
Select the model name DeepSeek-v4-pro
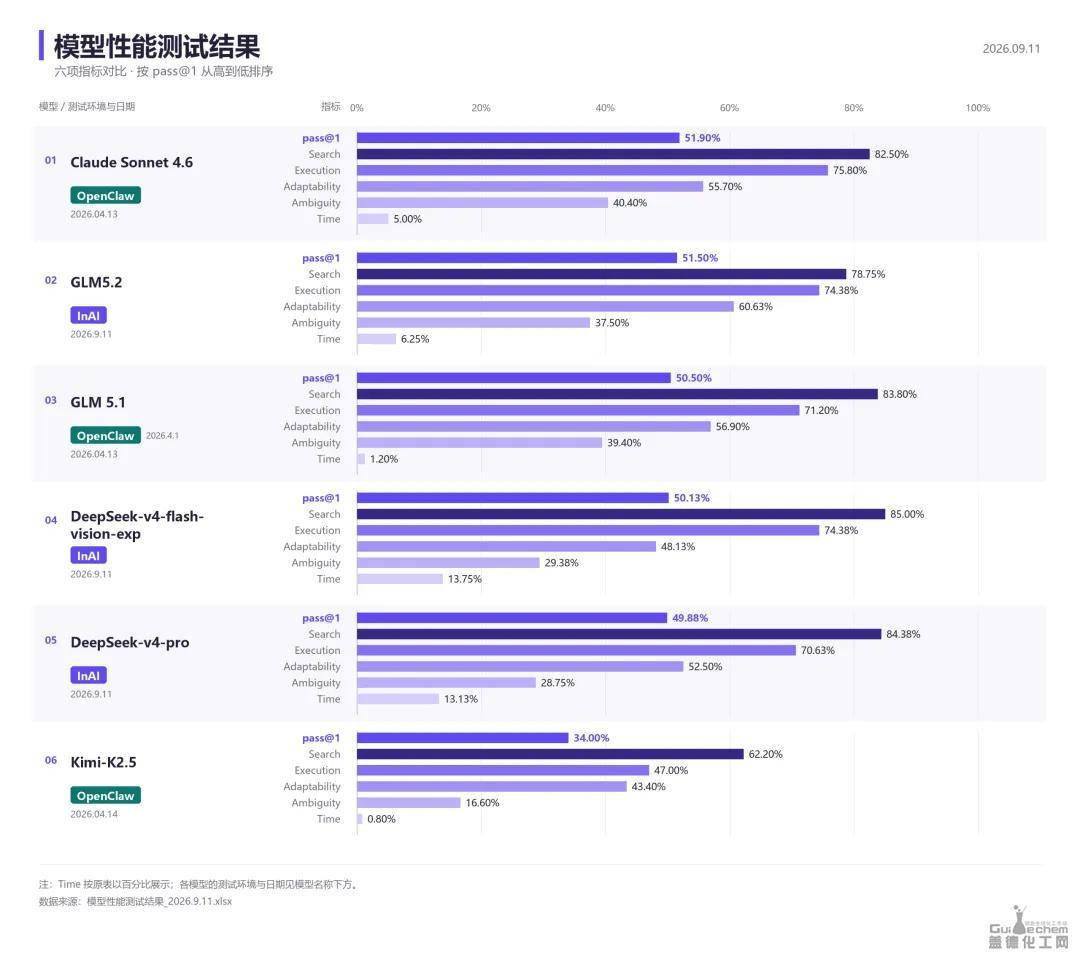129,643
